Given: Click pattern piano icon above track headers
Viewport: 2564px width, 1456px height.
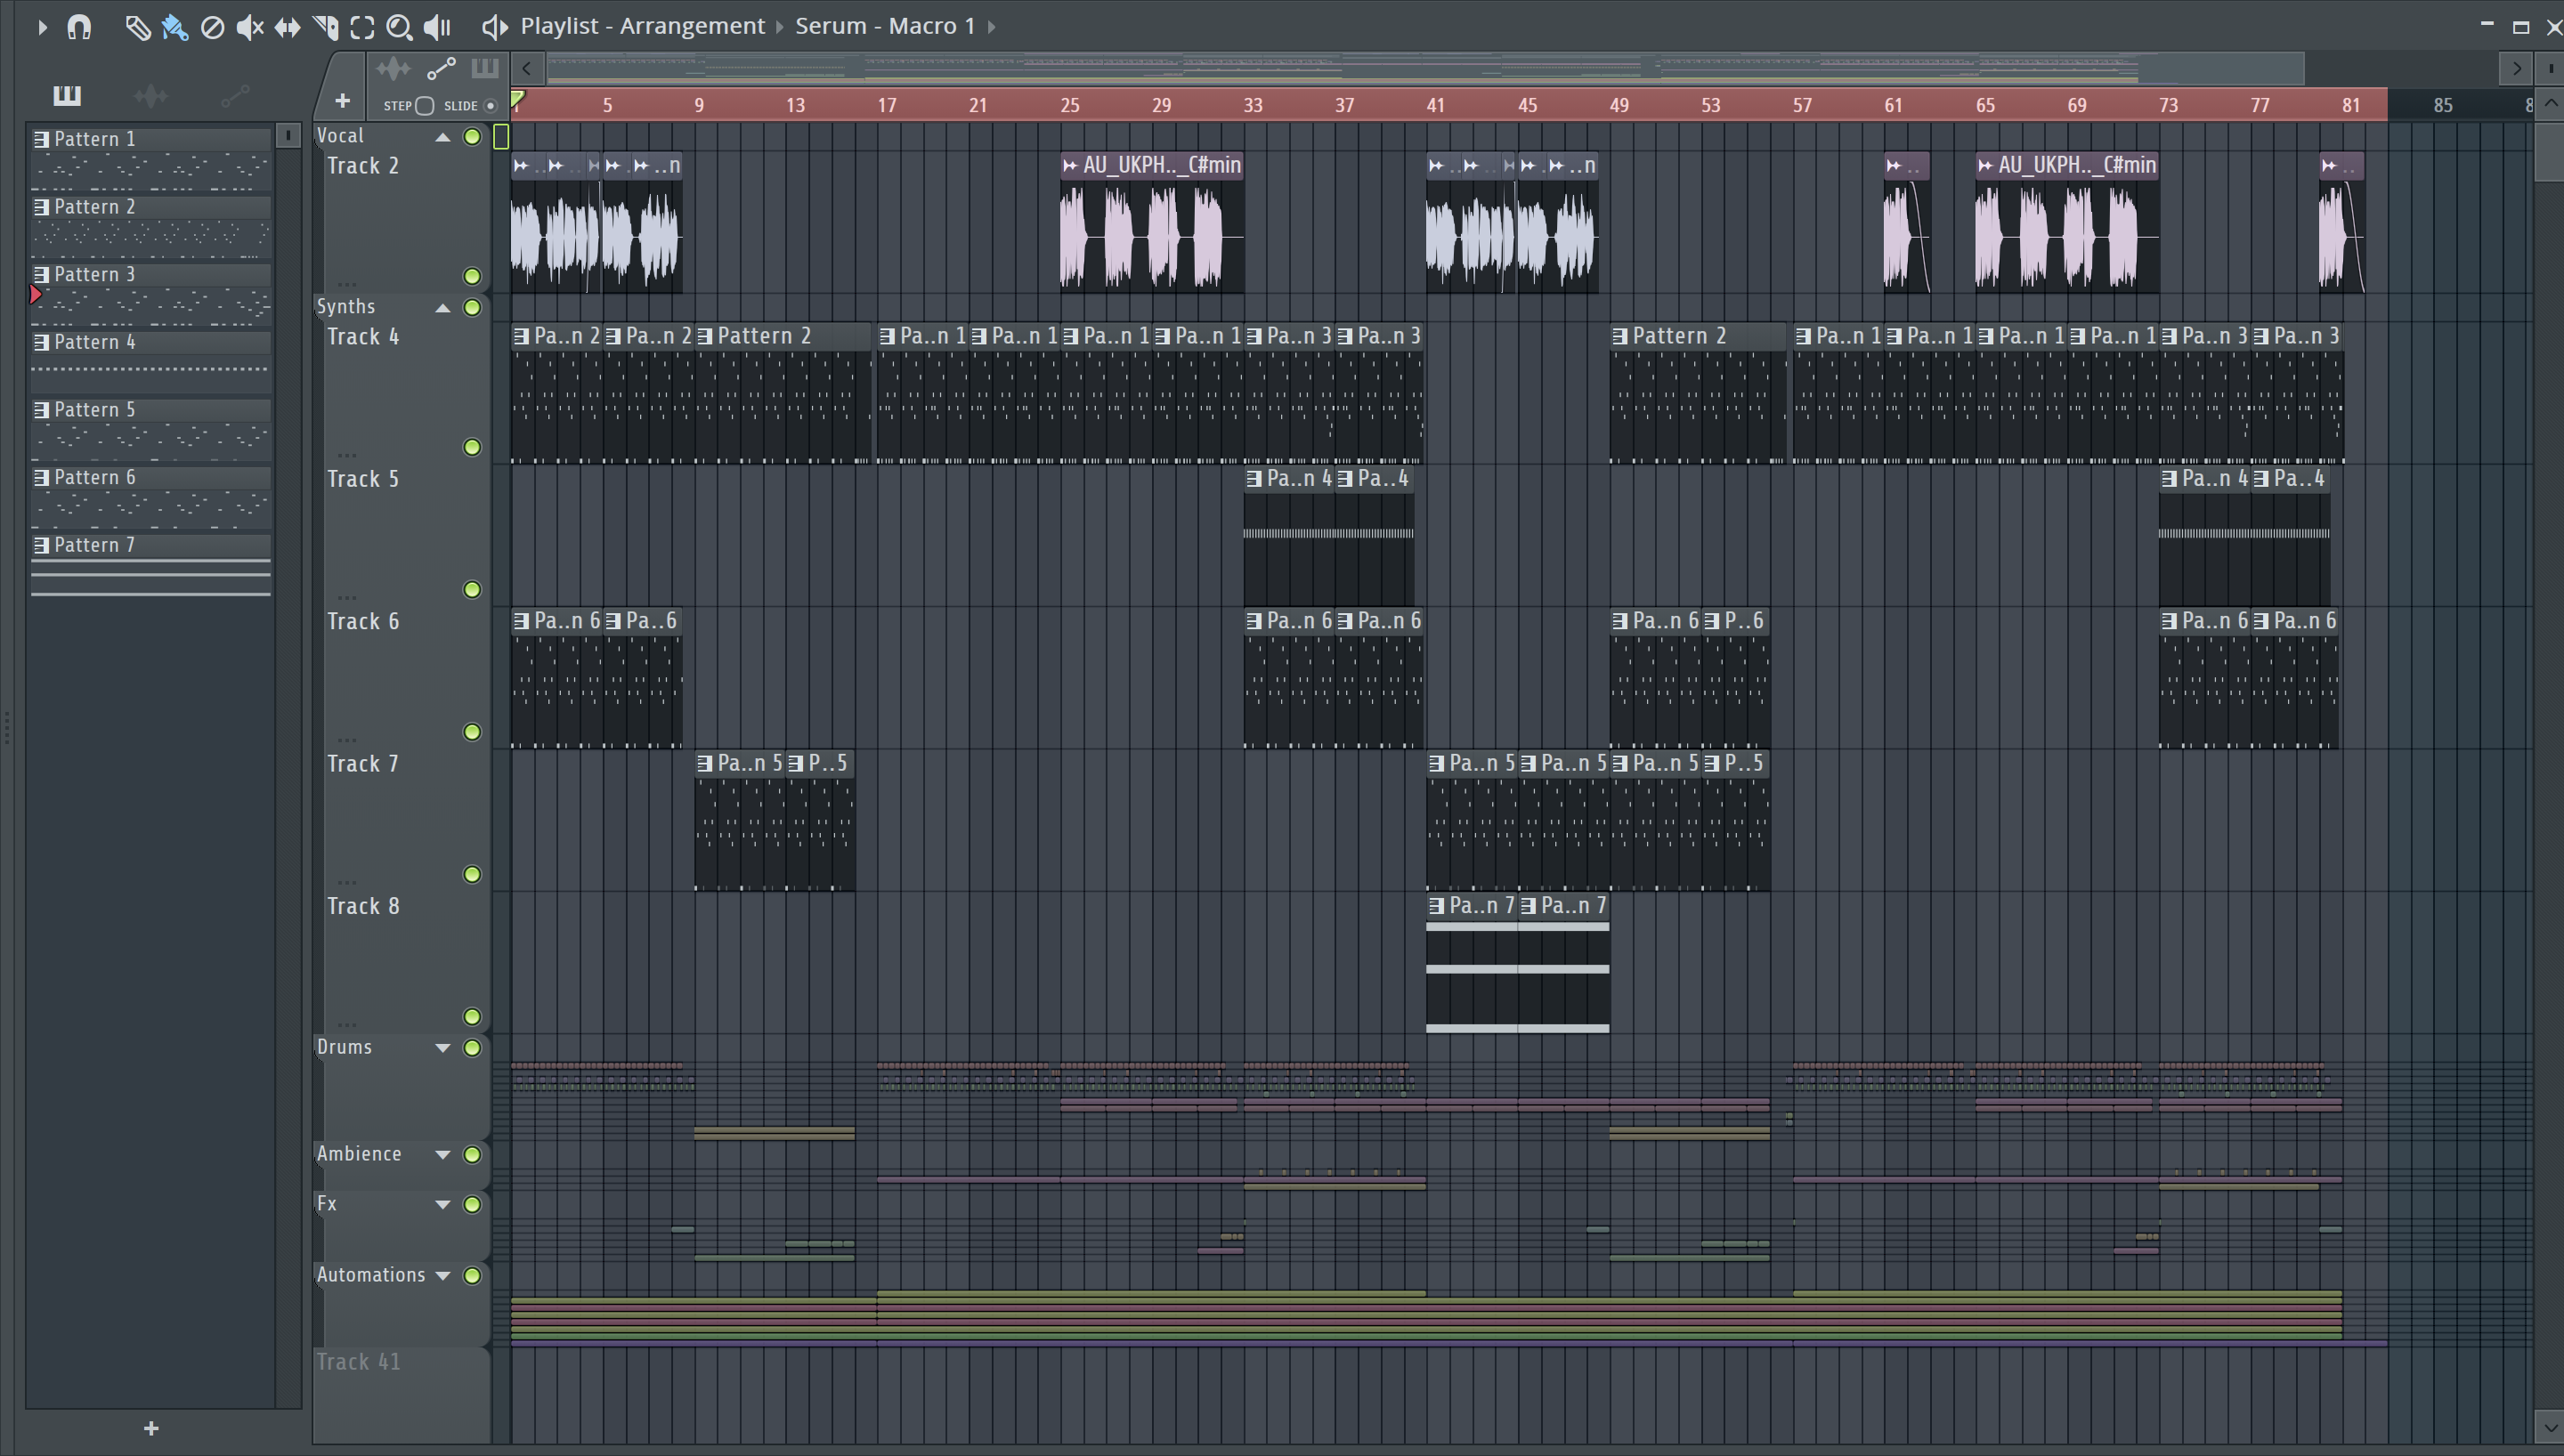Looking at the screenshot, I should [x=485, y=68].
